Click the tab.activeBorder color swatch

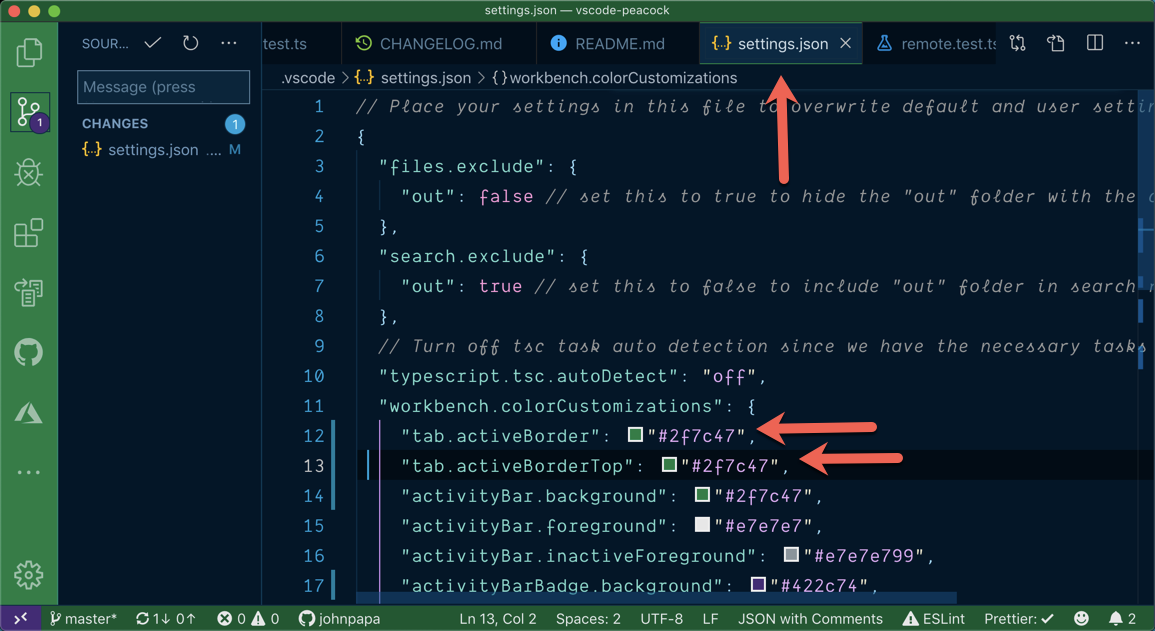636,435
